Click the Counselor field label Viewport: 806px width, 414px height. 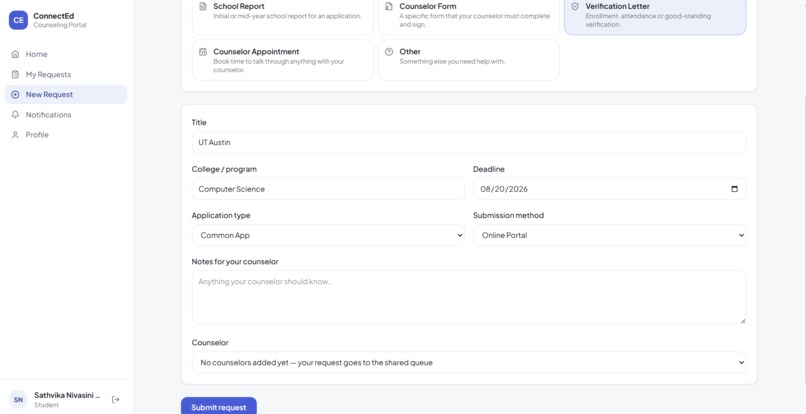(210, 343)
